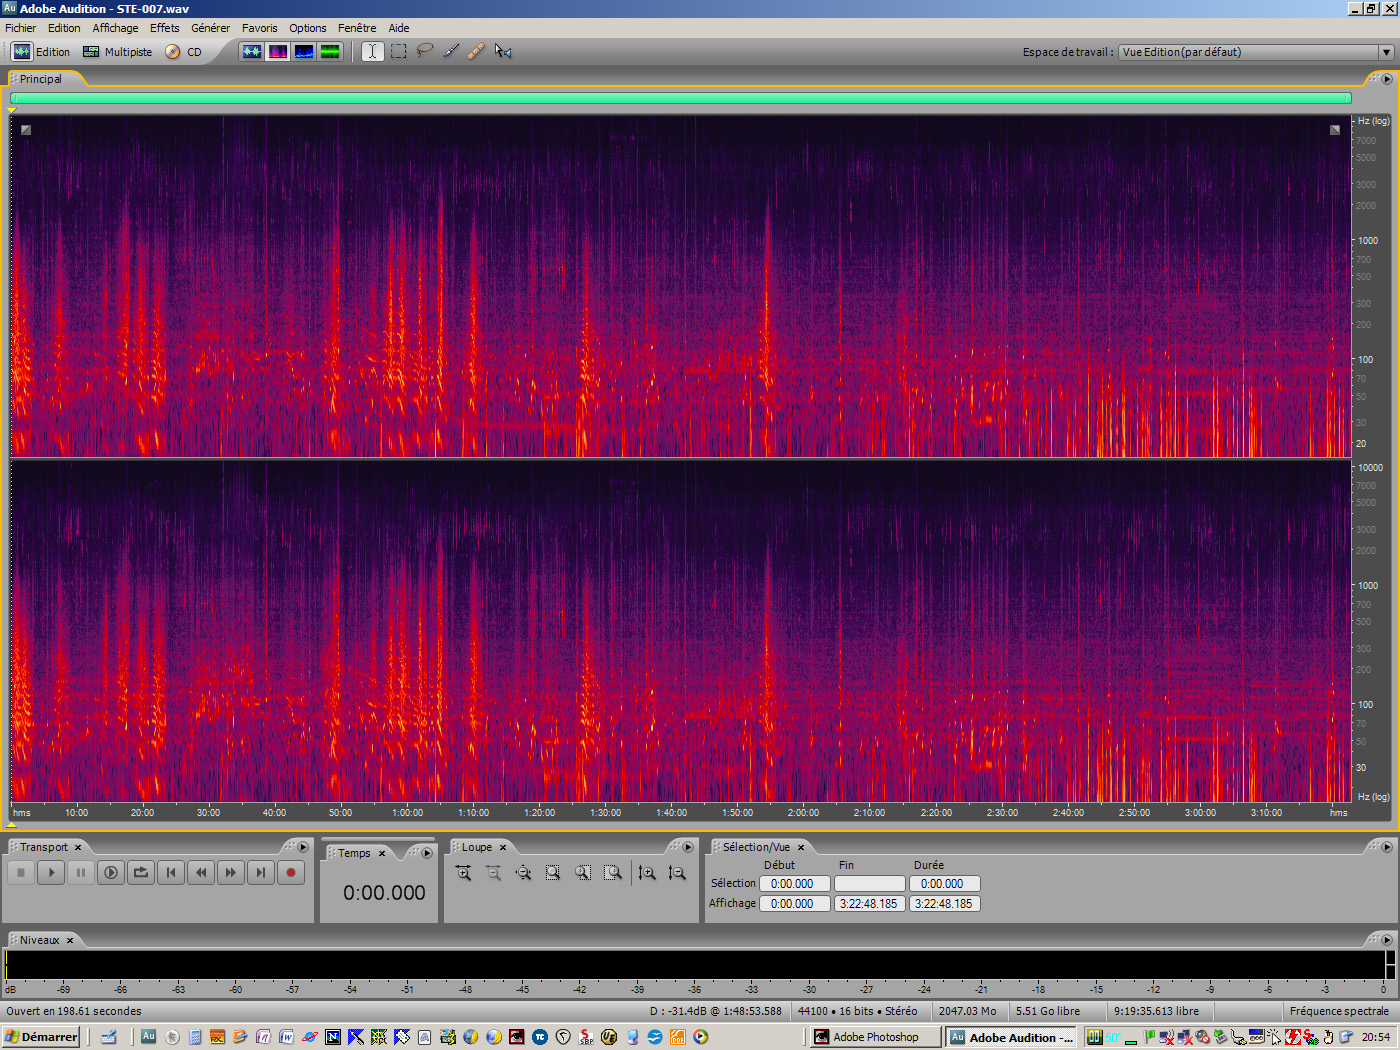Image resolution: width=1400 pixels, height=1050 pixels.
Task: Choose the Spot Healing Brush tool
Action: (x=476, y=51)
